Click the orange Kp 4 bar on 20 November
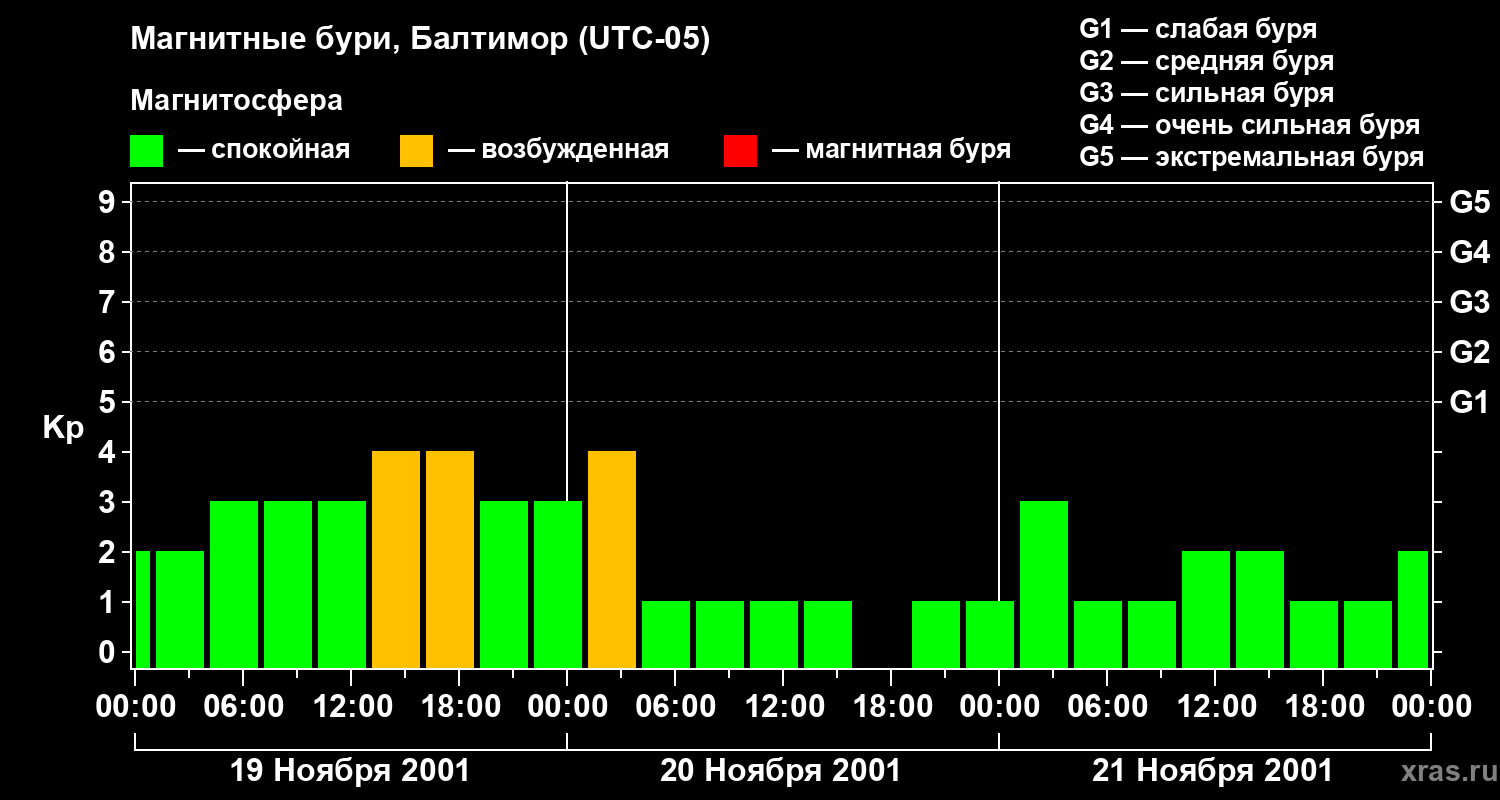 (x=612, y=559)
